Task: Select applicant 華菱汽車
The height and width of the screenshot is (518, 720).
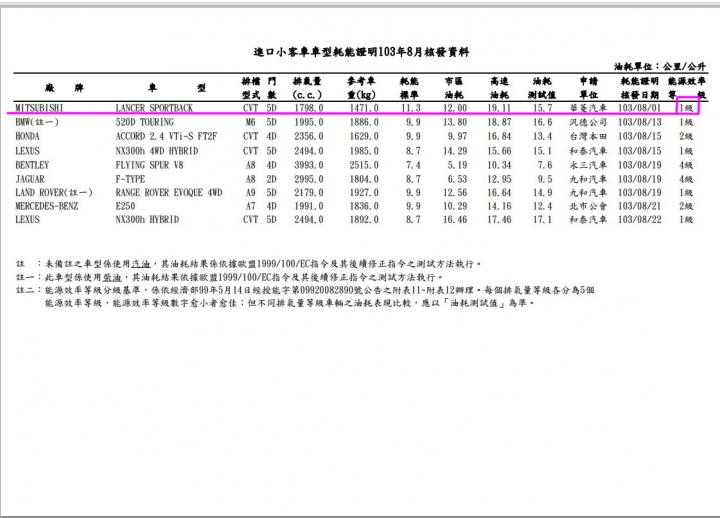Action: pyautogui.click(x=588, y=108)
